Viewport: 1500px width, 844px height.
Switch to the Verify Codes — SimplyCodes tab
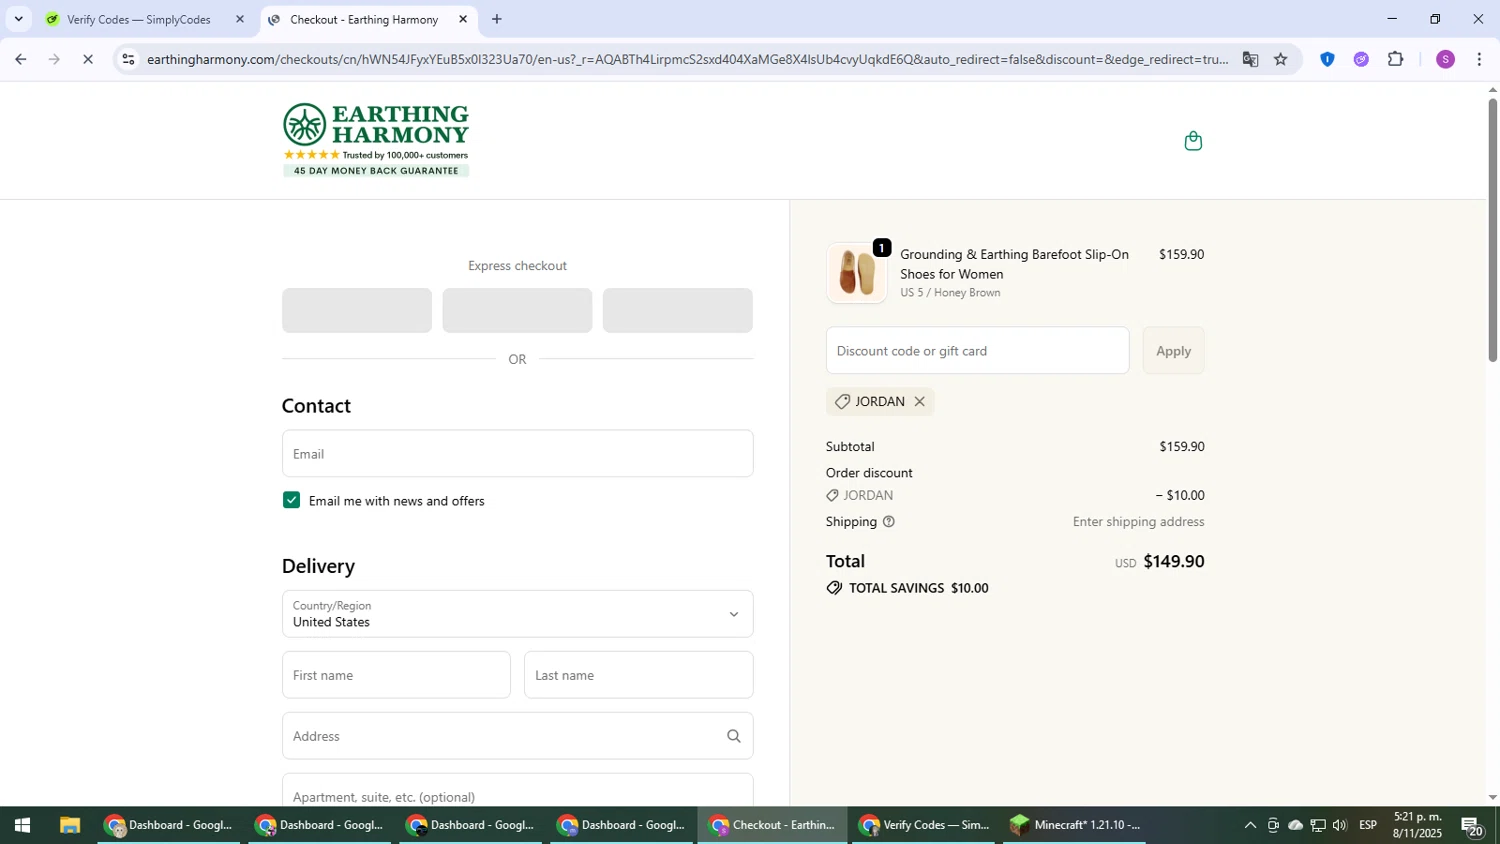pyautogui.click(x=138, y=19)
